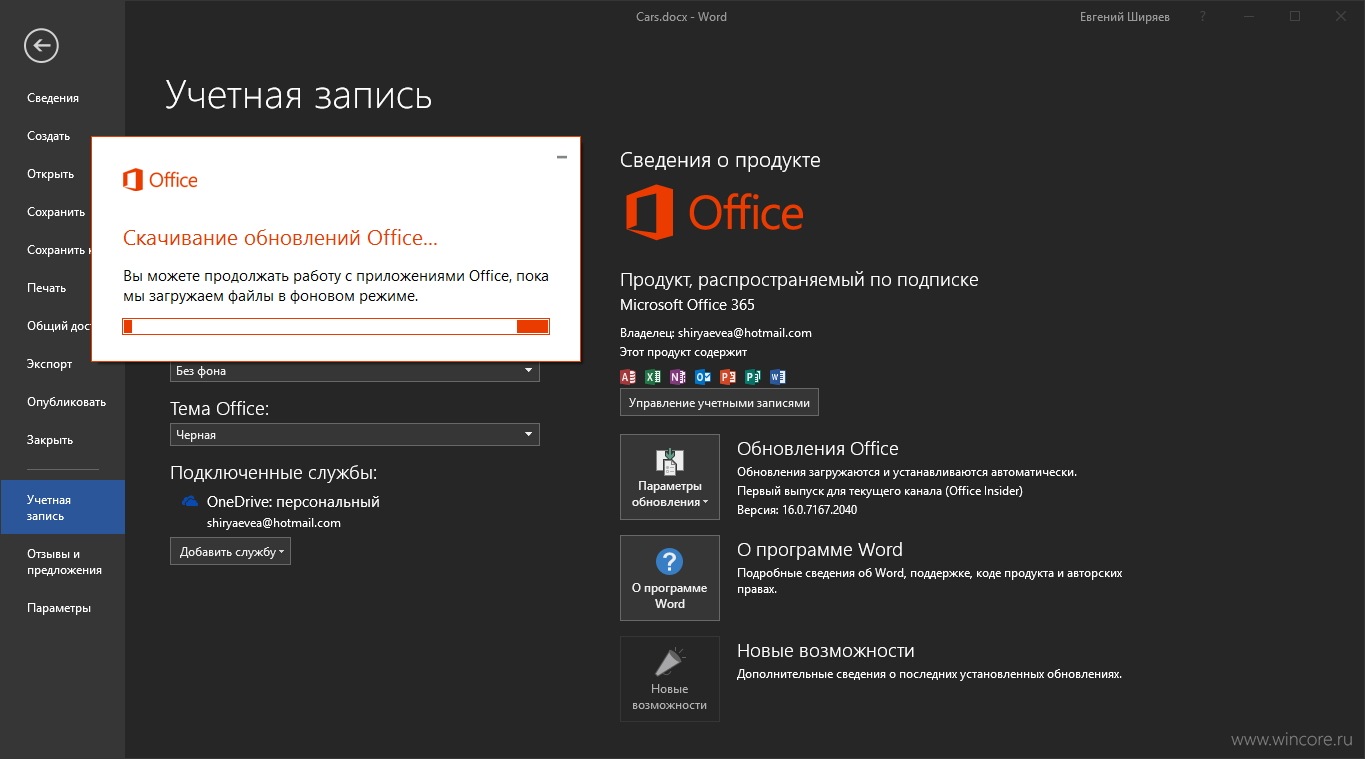Click the OneDrive cloud icon
Viewport: 1365px width, 759px height.
(190, 502)
